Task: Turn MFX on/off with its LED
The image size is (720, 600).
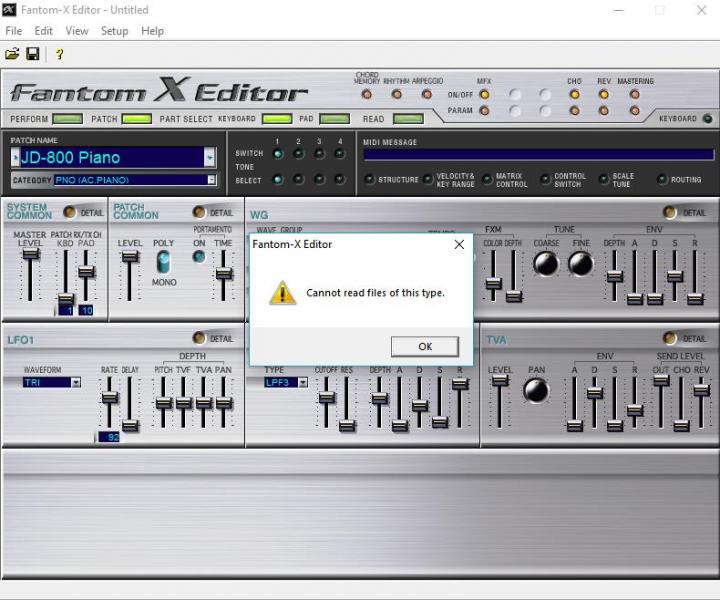Action: pos(484,95)
